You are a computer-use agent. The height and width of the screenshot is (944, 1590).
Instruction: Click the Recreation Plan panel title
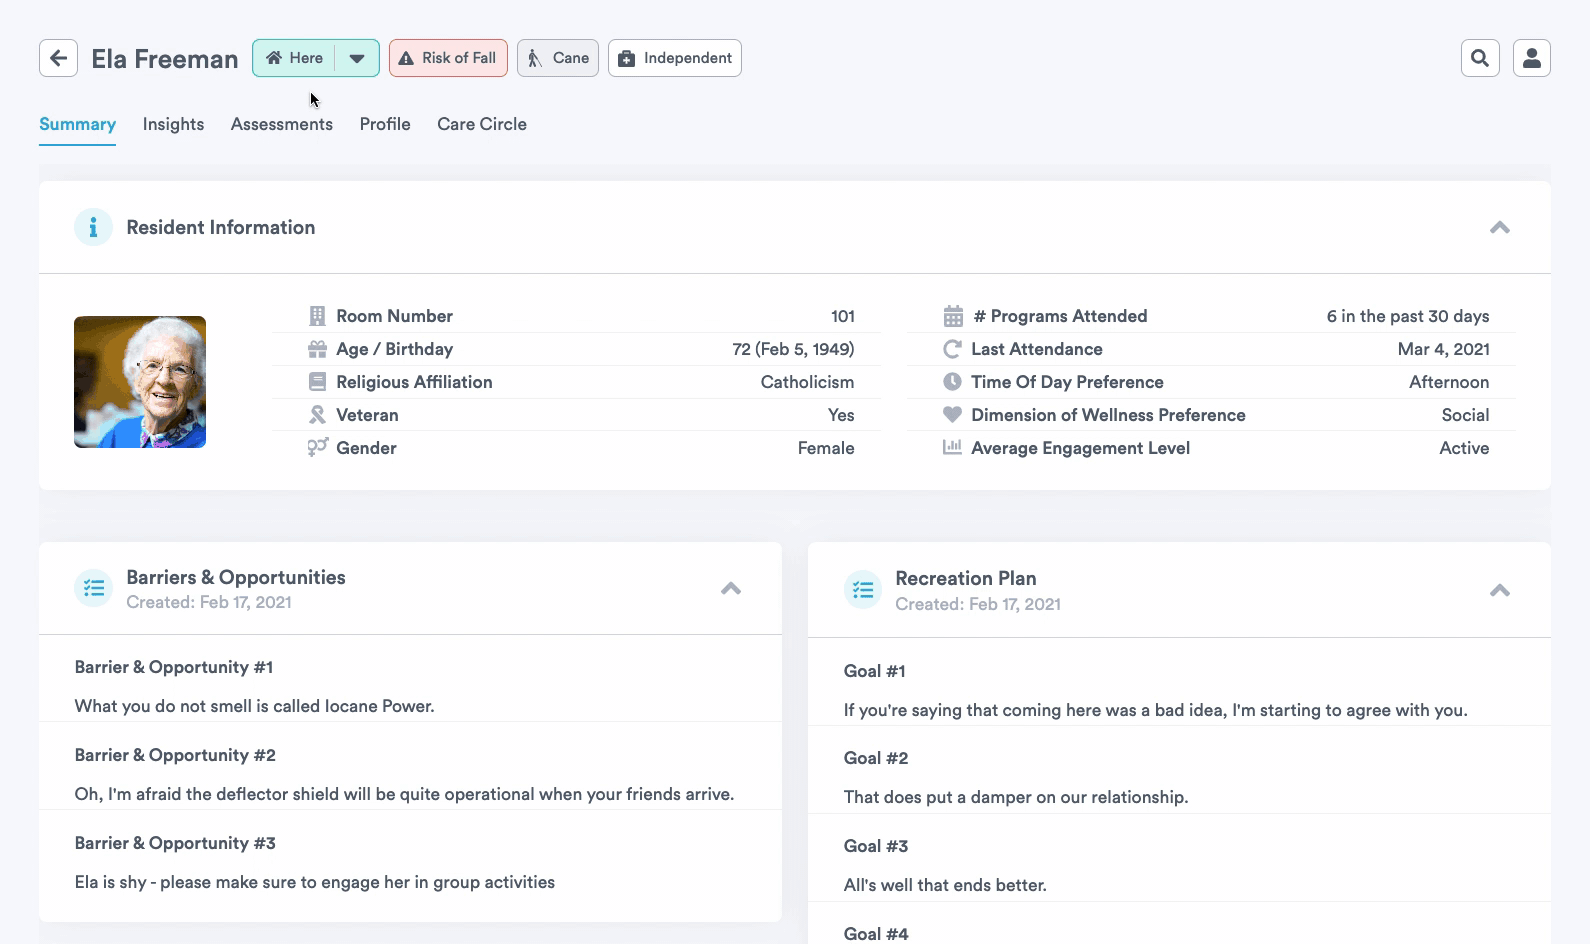(x=966, y=578)
